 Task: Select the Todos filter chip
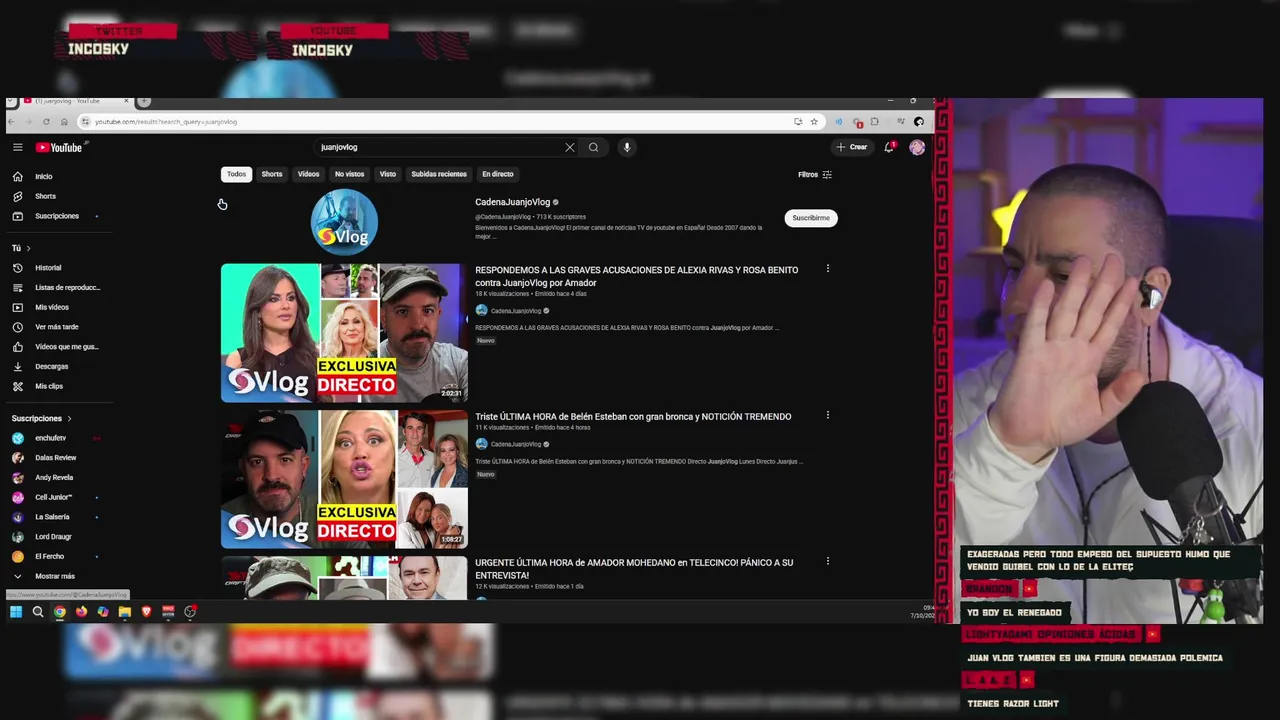tap(236, 174)
